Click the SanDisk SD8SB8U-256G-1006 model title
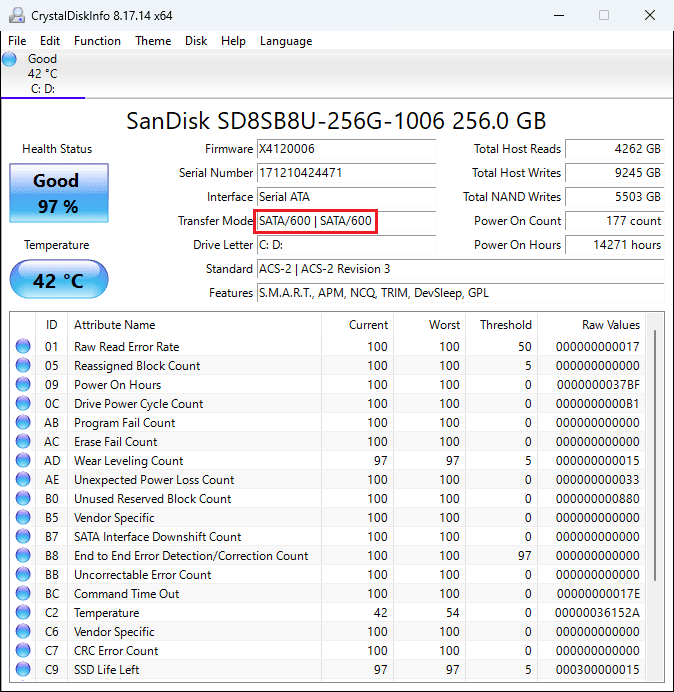Viewport: 674px width, 692px height. (x=336, y=121)
